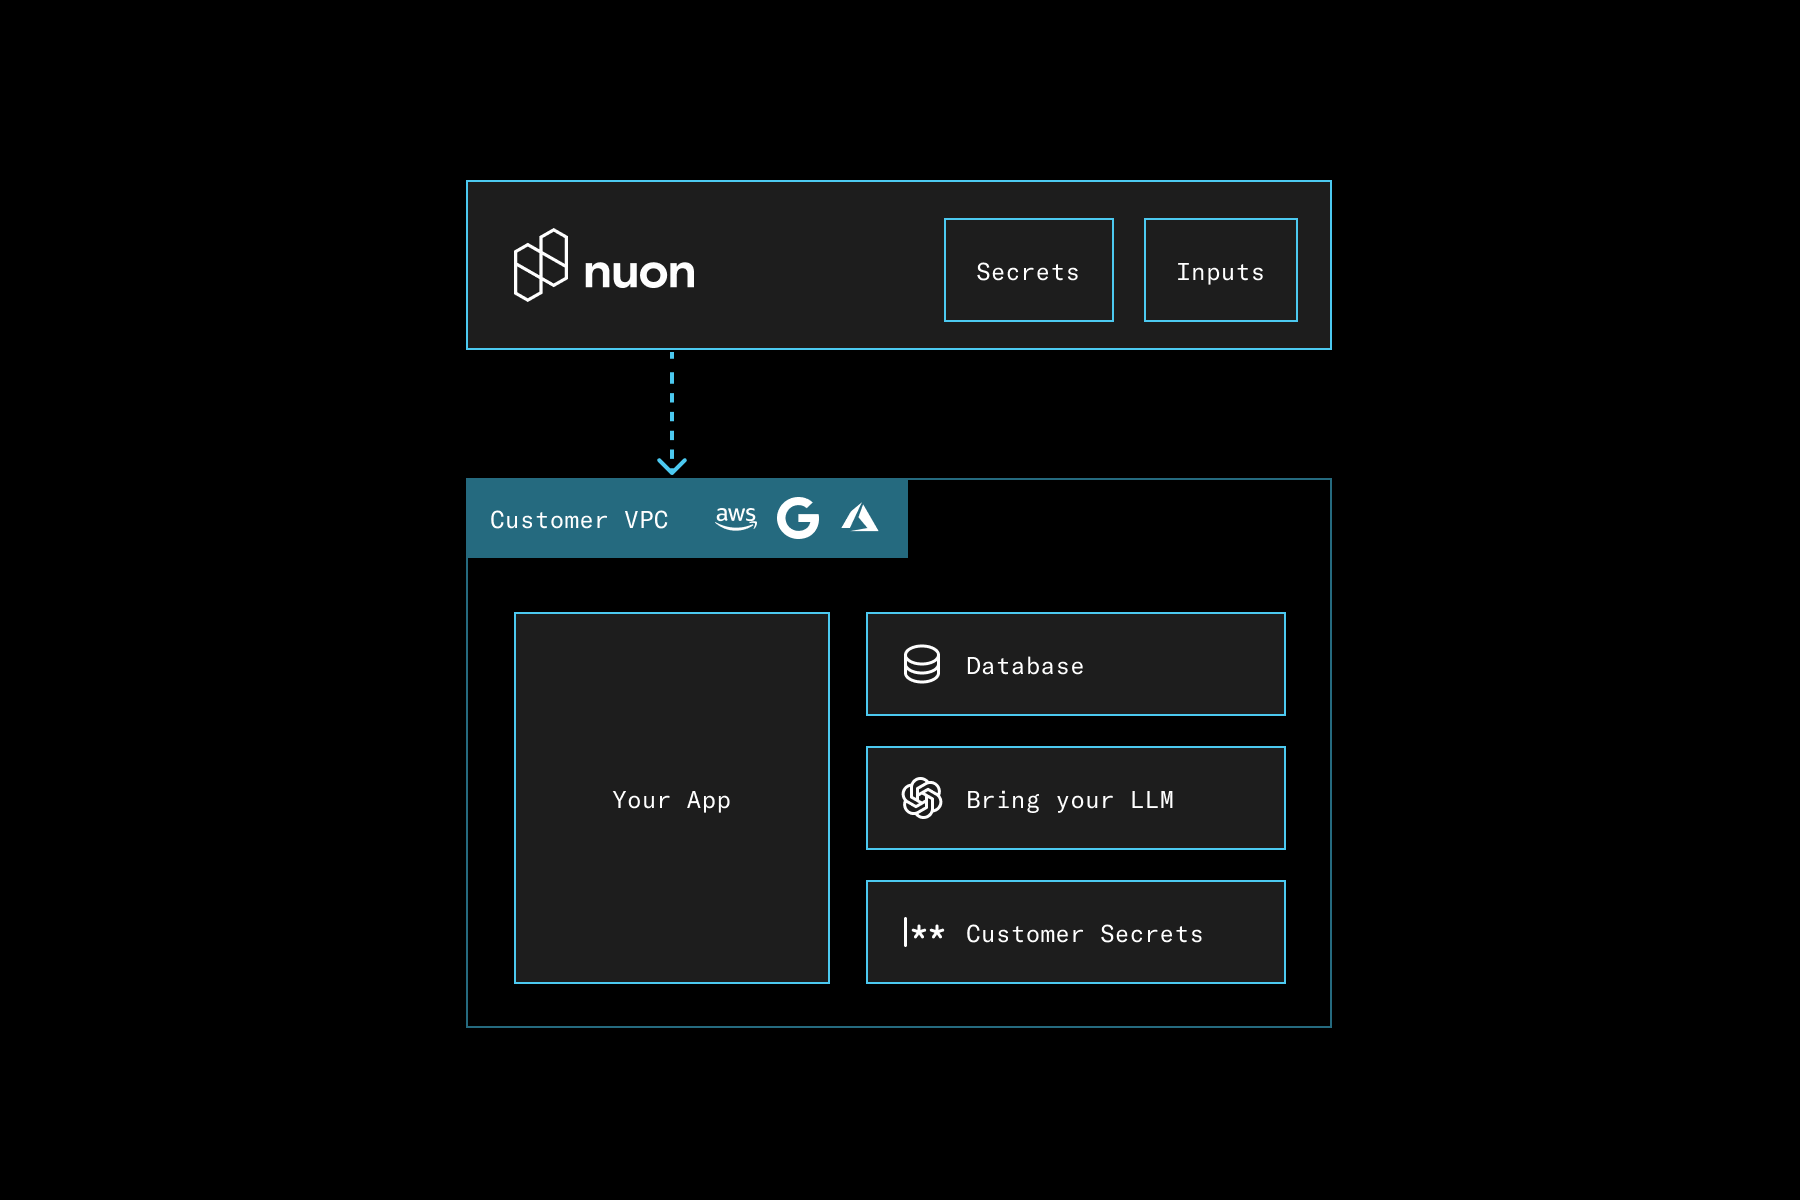Click the database cylinder icon
The height and width of the screenshot is (1200, 1800).
(922, 664)
